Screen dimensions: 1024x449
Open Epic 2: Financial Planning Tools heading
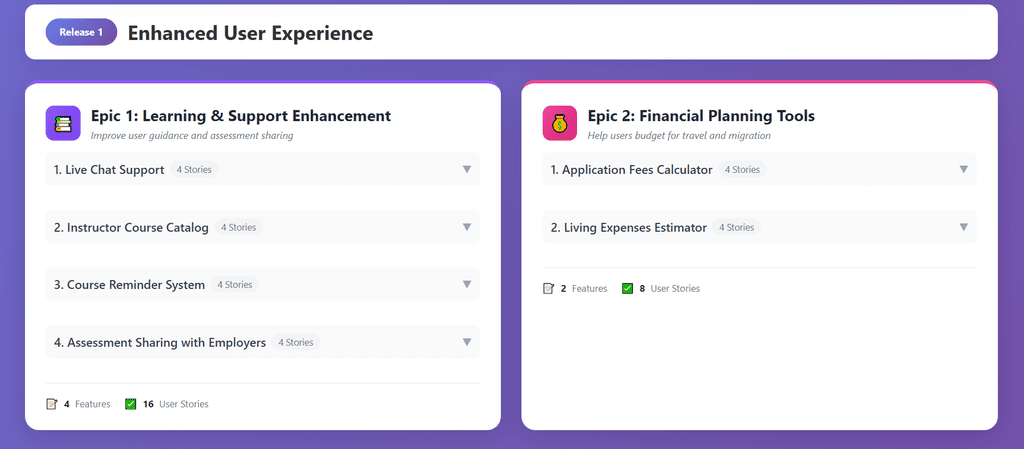click(x=701, y=116)
